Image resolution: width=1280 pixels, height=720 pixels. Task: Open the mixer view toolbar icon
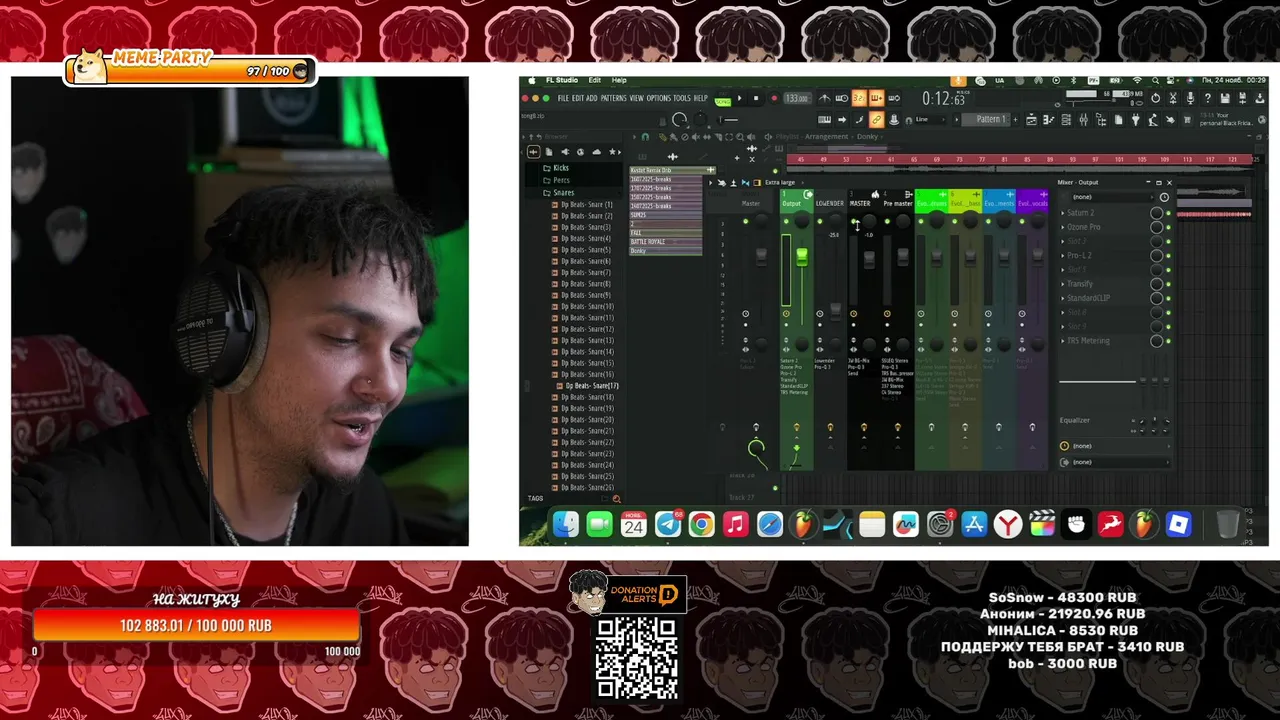[x=1083, y=120]
